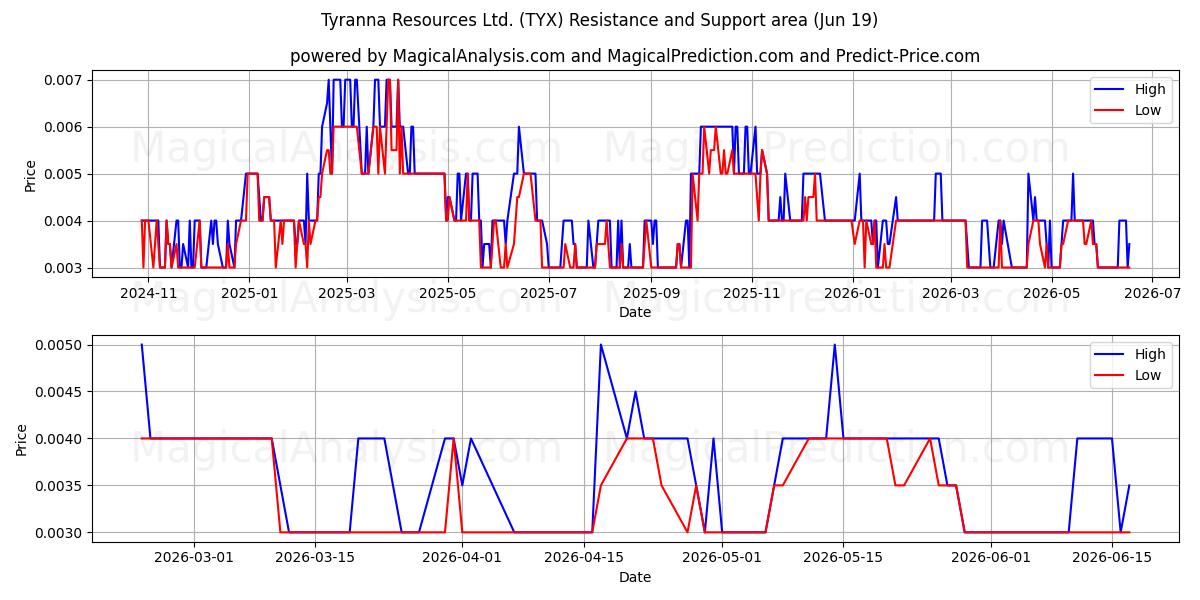Viewport: 1200px width, 600px height.
Task: Click the '0.005' tick label on top chart
Action: [x=66, y=174]
